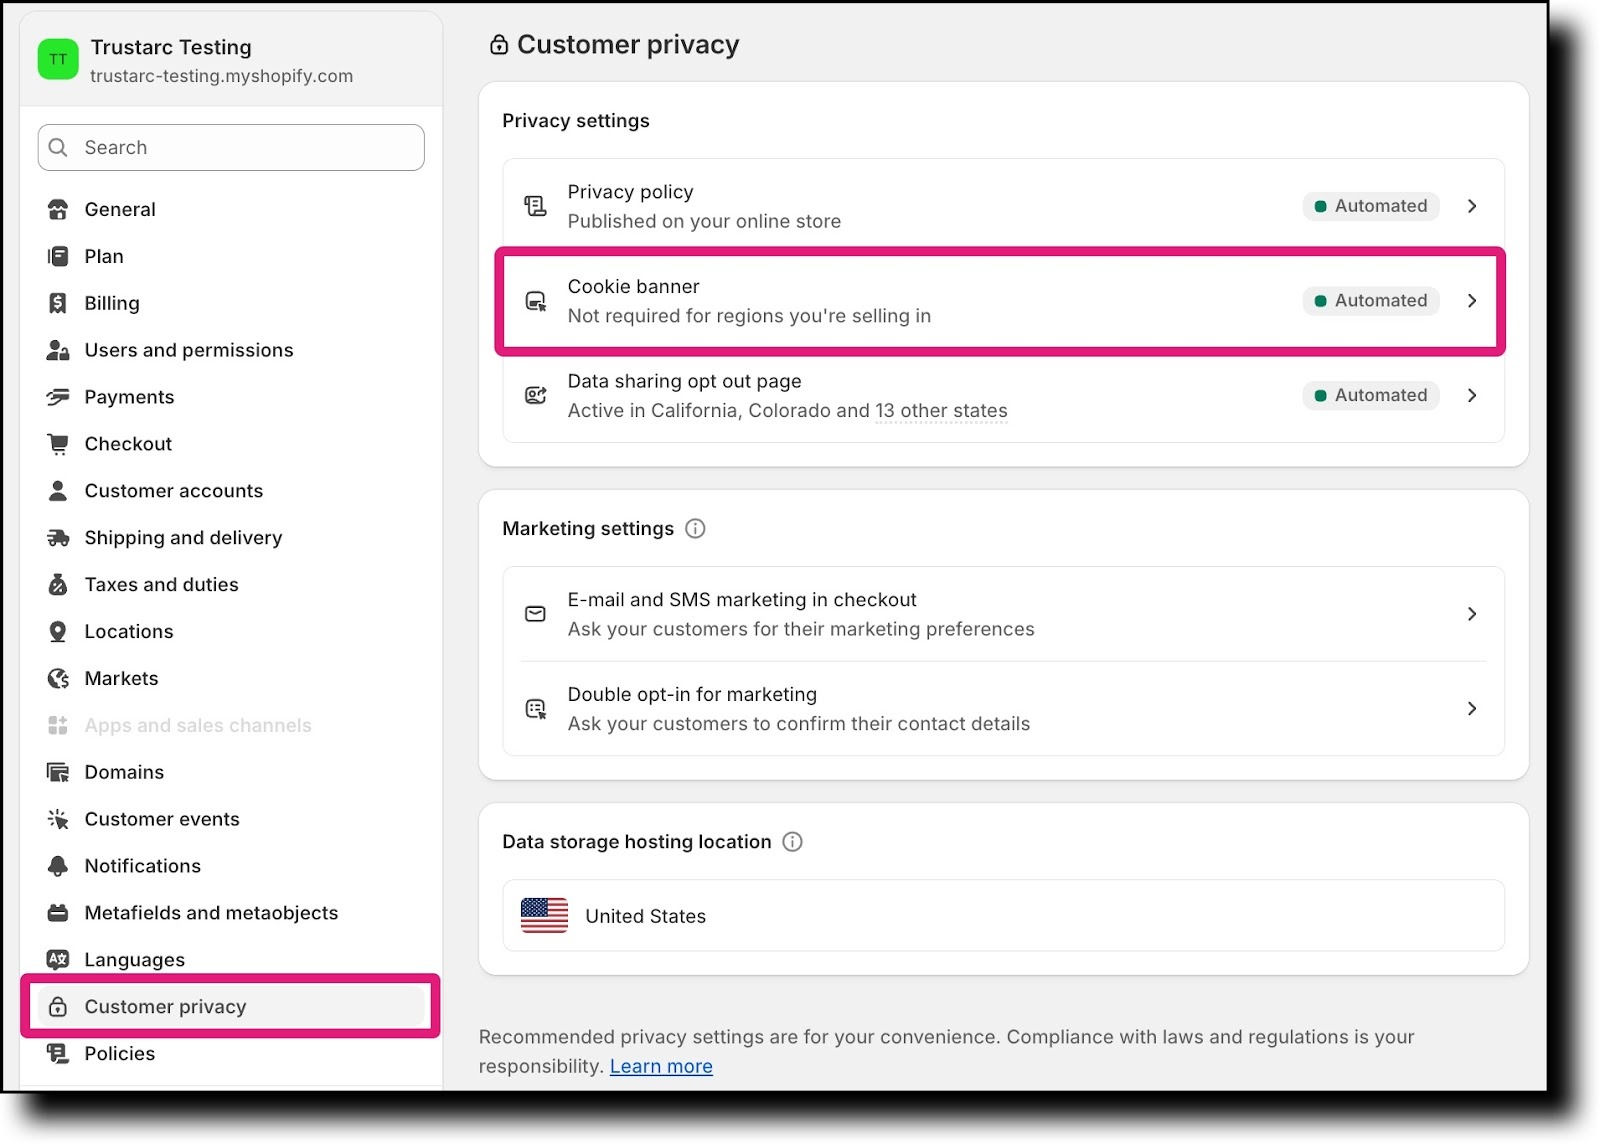Screen dimensions: 1600x1144
Task: Open Domains settings
Action: (x=231, y=773)
